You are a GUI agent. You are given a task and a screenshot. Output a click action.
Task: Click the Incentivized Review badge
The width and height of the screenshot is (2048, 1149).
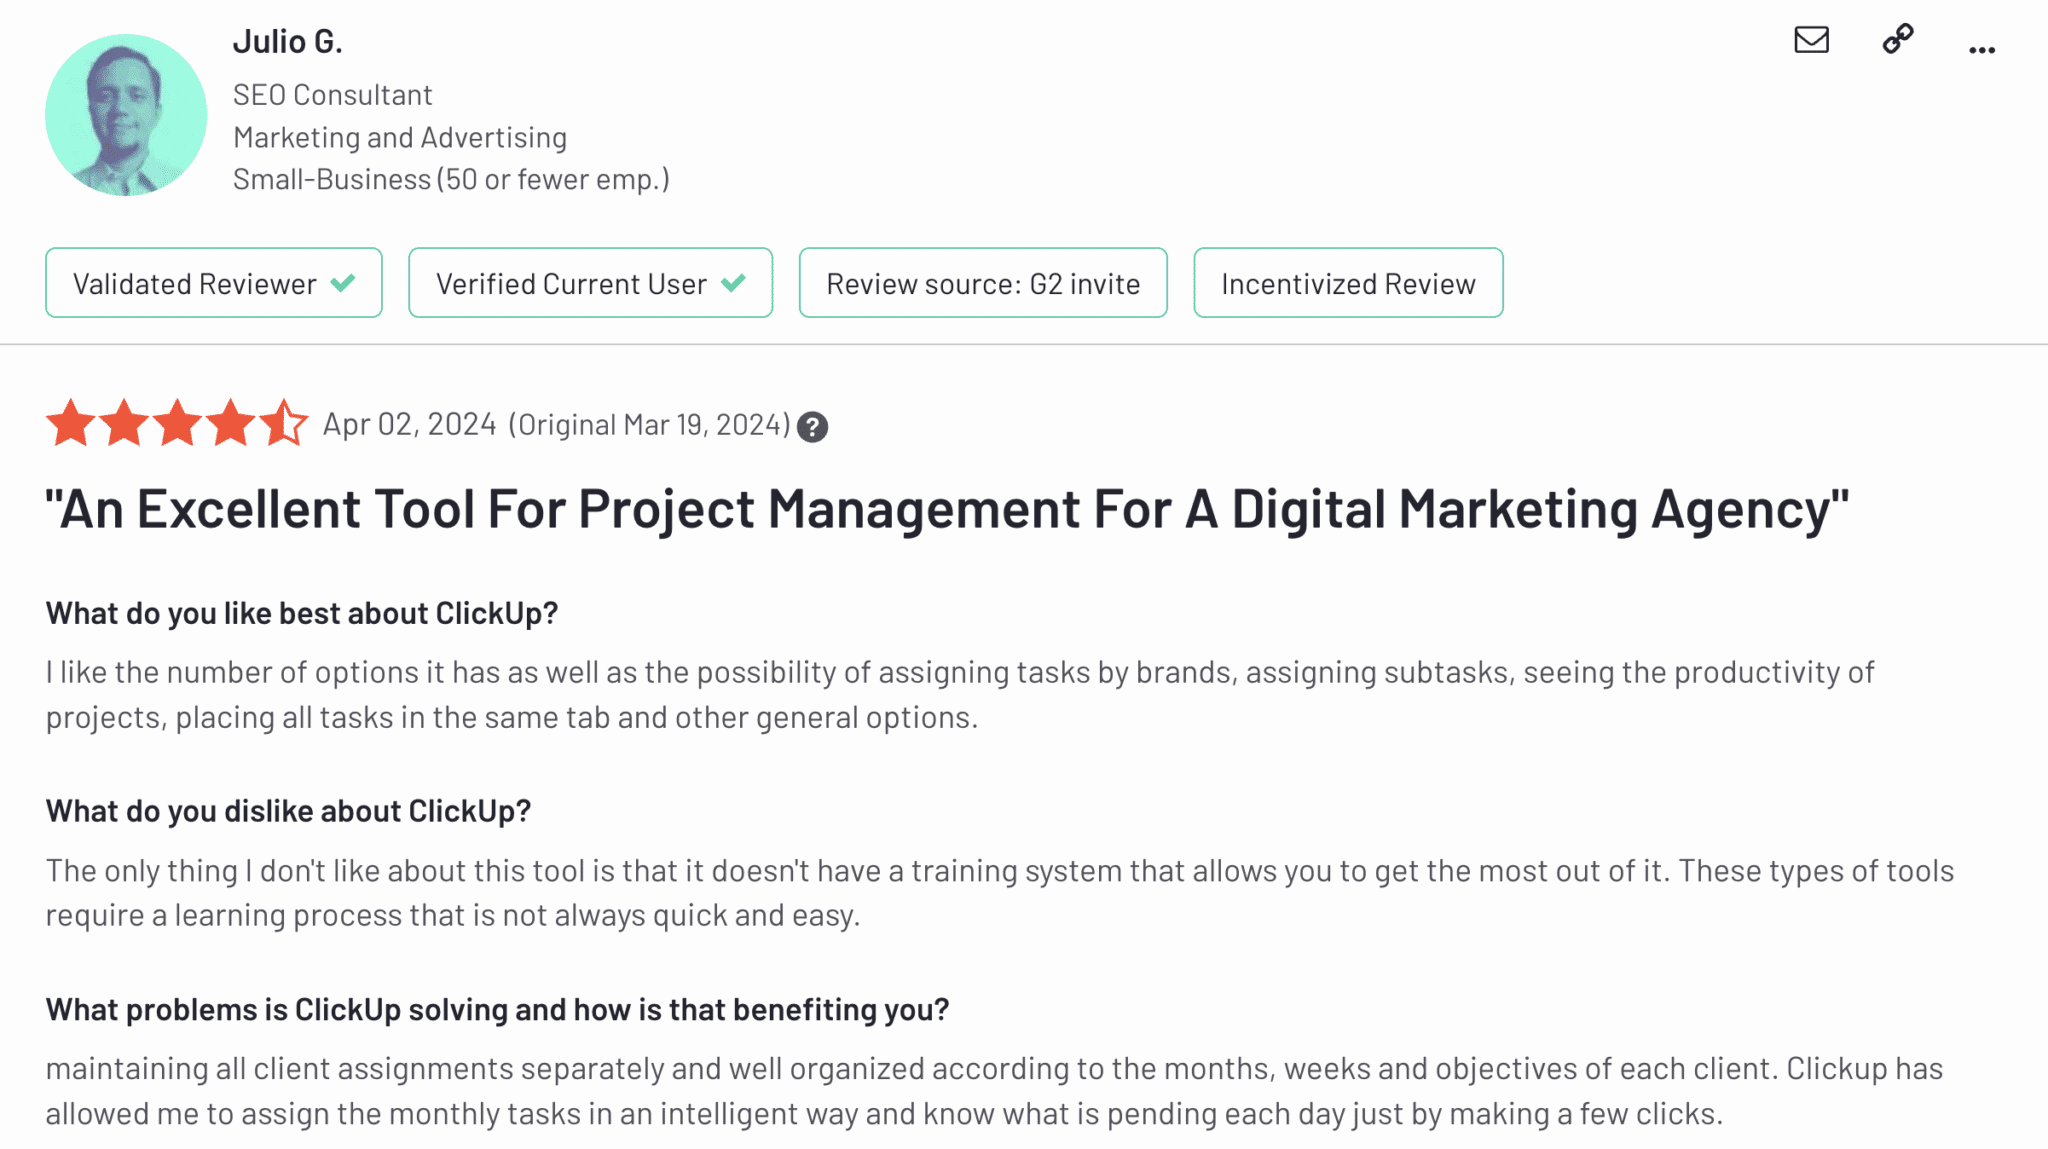pyautogui.click(x=1348, y=283)
